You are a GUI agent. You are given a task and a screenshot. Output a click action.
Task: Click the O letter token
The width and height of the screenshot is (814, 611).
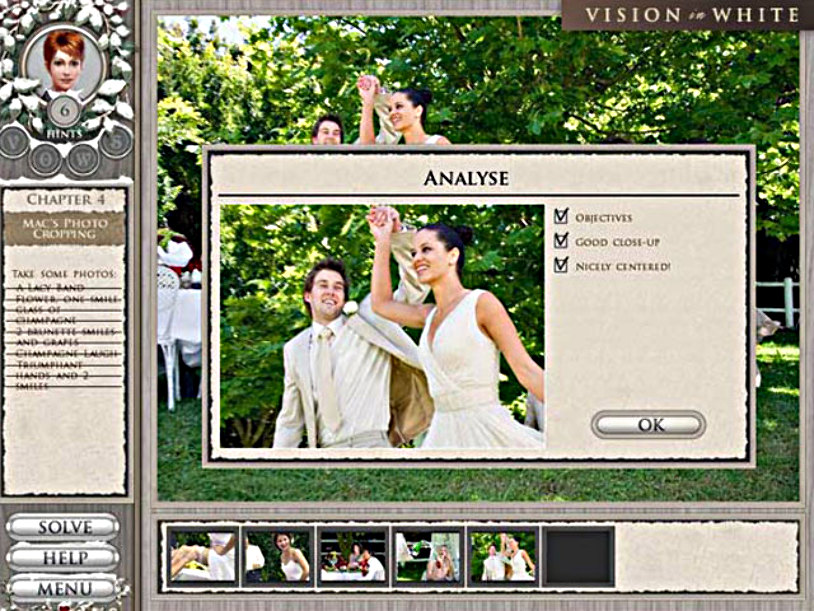click(x=44, y=160)
